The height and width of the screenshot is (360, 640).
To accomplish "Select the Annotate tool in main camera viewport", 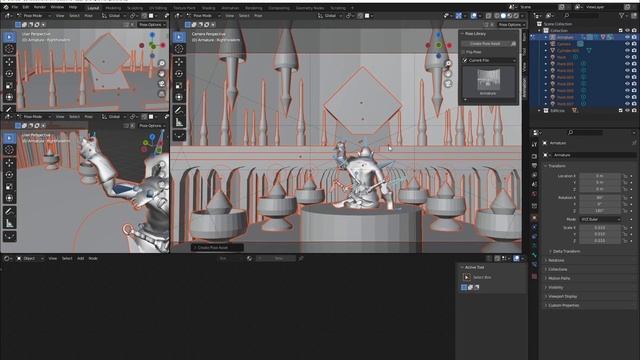I will pos(179,110).
